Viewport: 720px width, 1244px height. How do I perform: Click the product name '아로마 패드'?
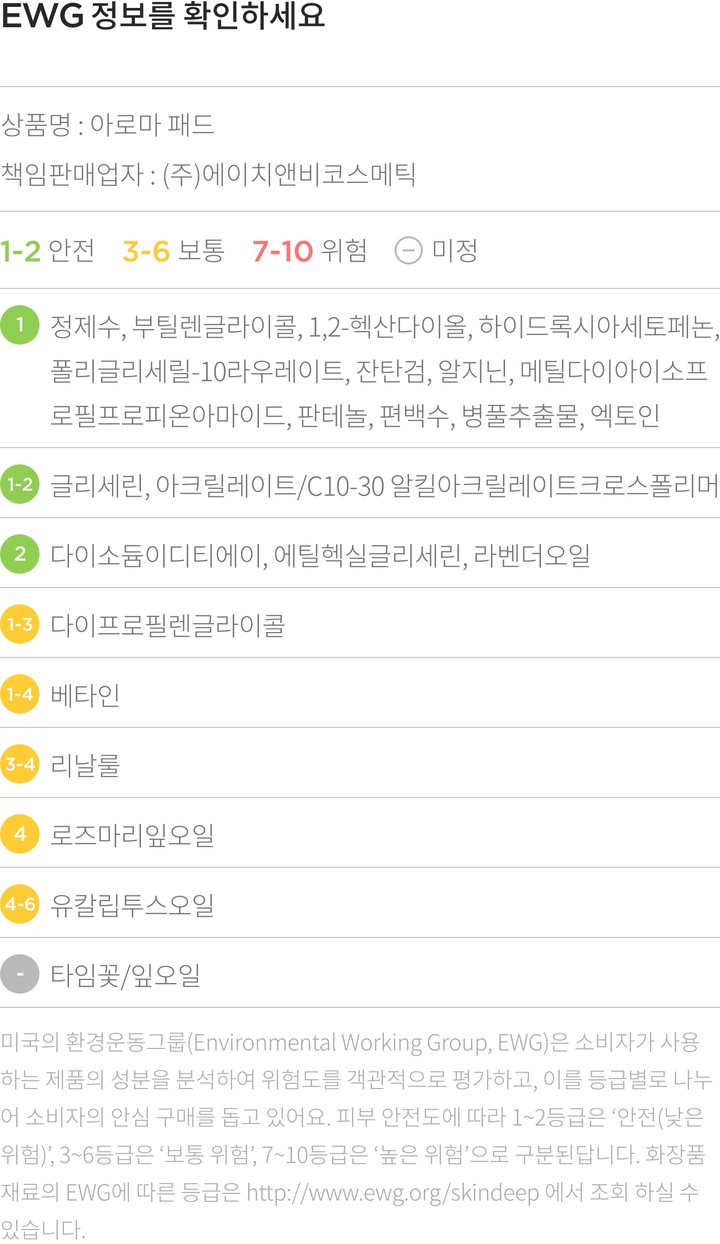click(x=152, y=126)
